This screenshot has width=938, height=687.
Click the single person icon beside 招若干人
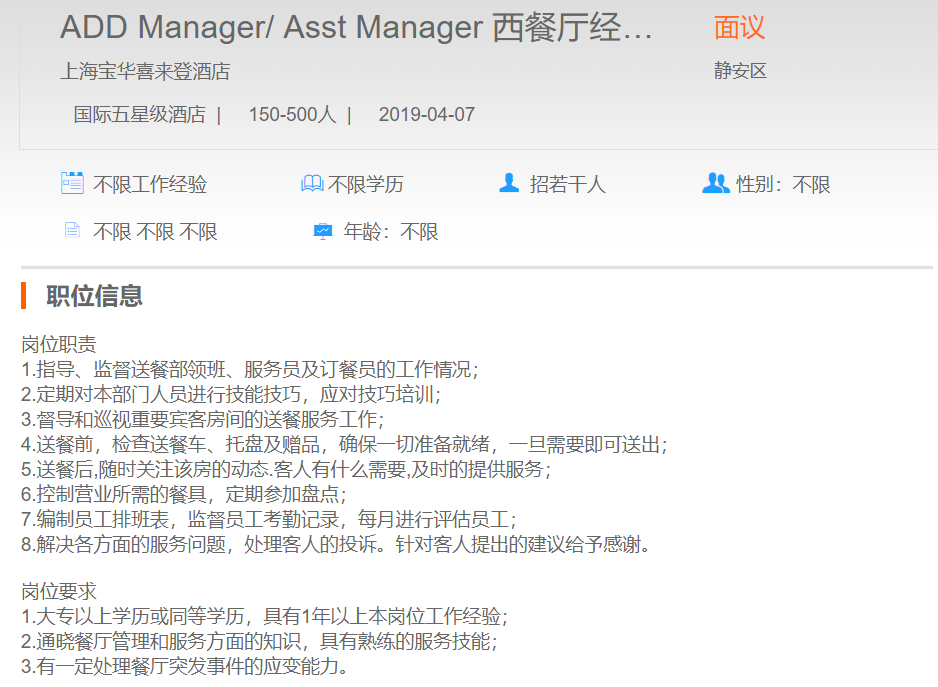coord(509,183)
